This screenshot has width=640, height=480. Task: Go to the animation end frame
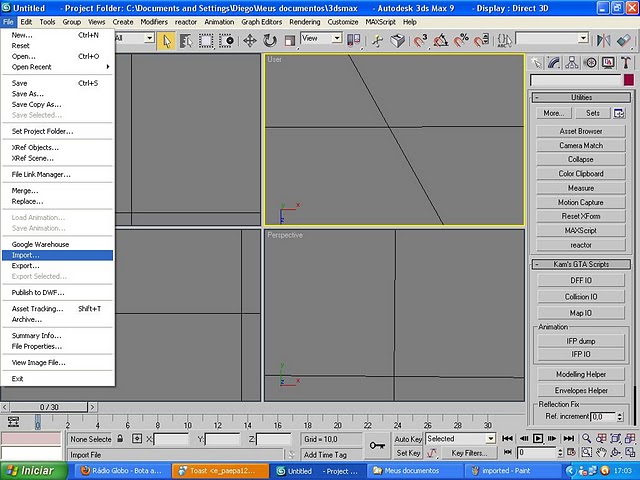pyautogui.click(x=569, y=438)
